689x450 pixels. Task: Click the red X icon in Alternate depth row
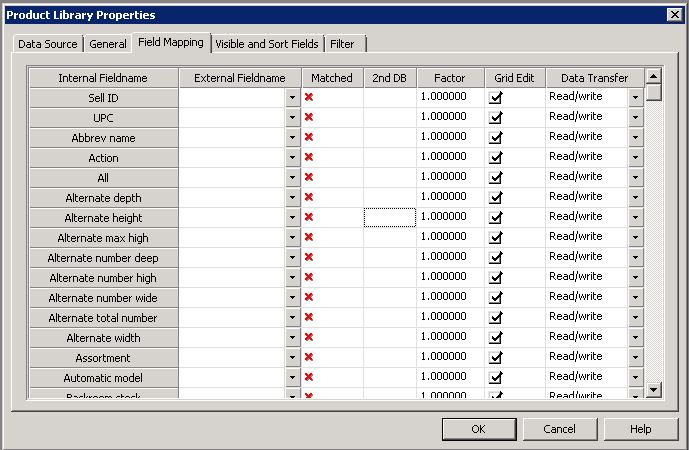coord(309,197)
